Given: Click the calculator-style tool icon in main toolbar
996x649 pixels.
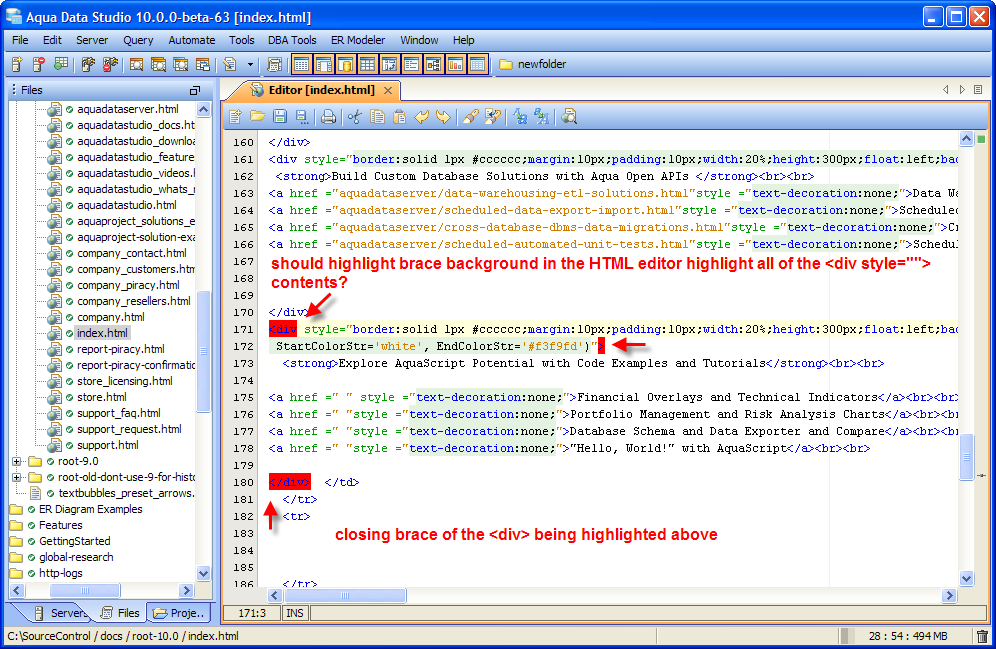Looking at the screenshot, I should pos(274,64).
